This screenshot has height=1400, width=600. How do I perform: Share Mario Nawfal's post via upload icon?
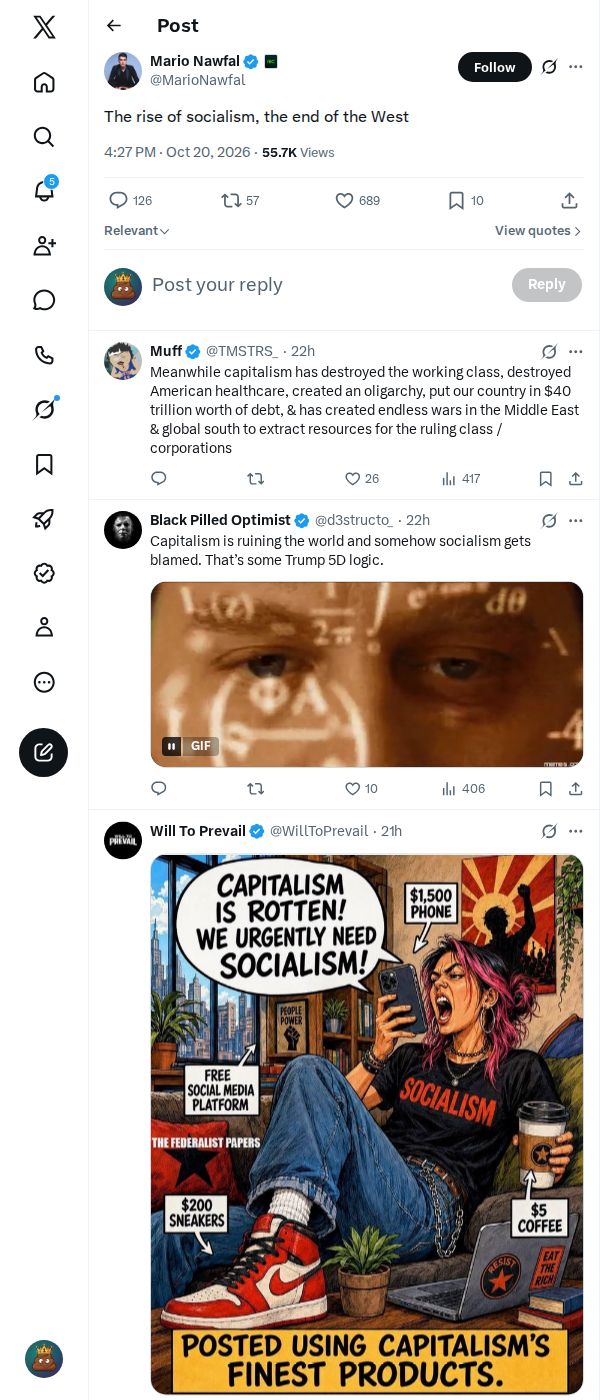569,201
